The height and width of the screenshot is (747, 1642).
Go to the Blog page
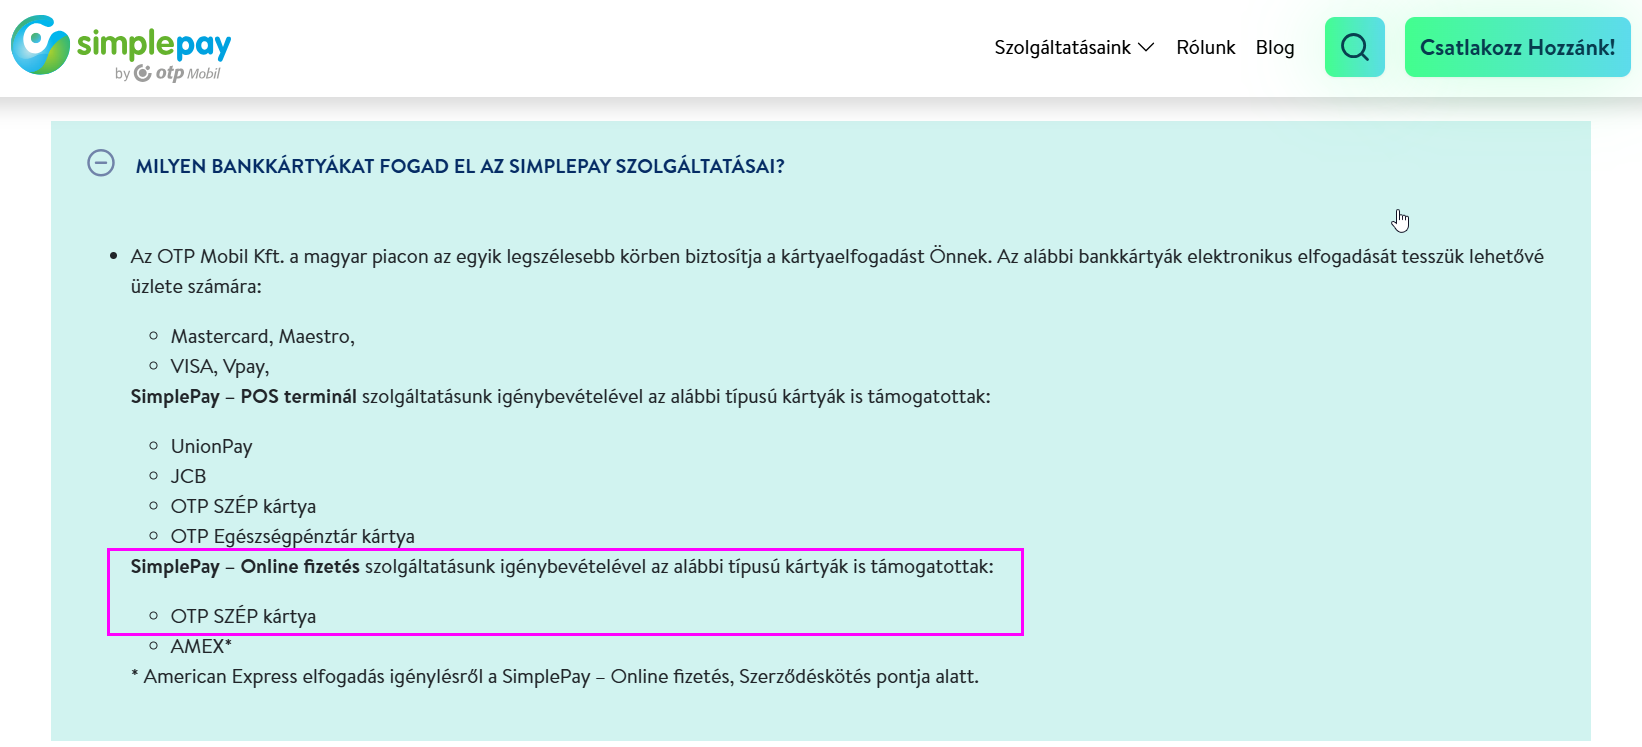pyautogui.click(x=1275, y=47)
